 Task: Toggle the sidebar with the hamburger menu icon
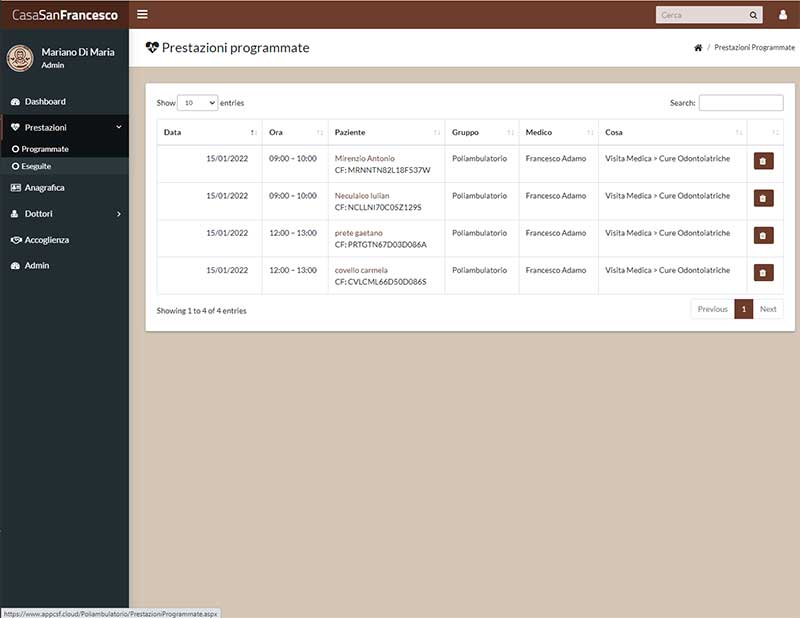pyautogui.click(x=142, y=14)
